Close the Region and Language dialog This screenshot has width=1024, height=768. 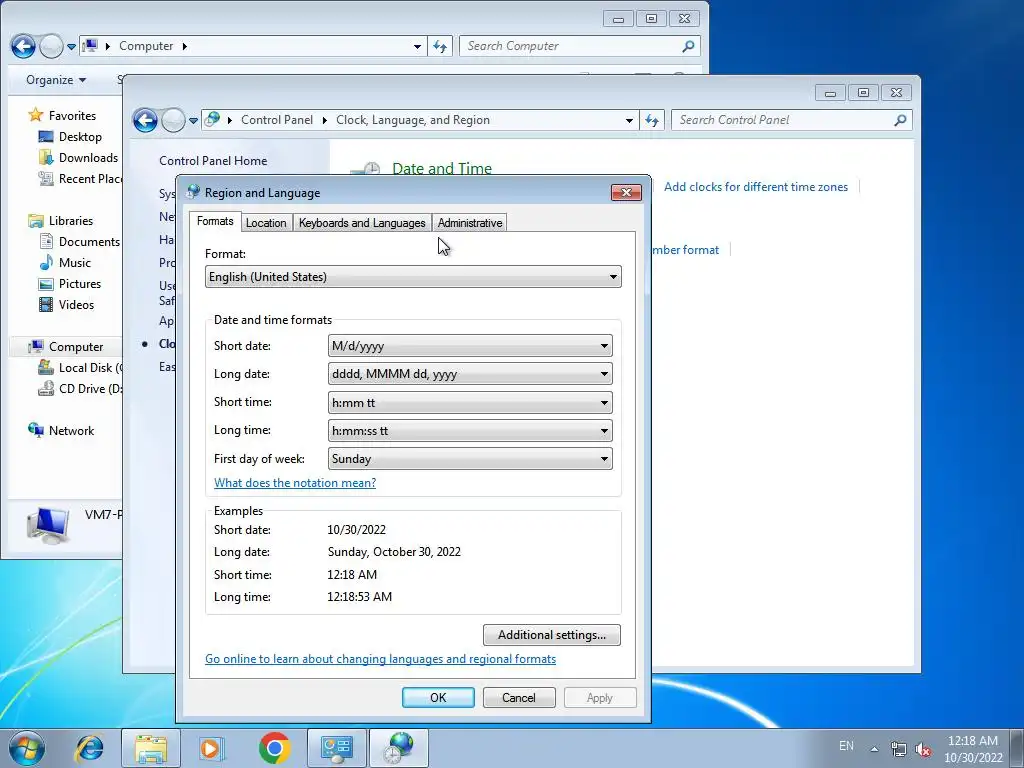626,192
